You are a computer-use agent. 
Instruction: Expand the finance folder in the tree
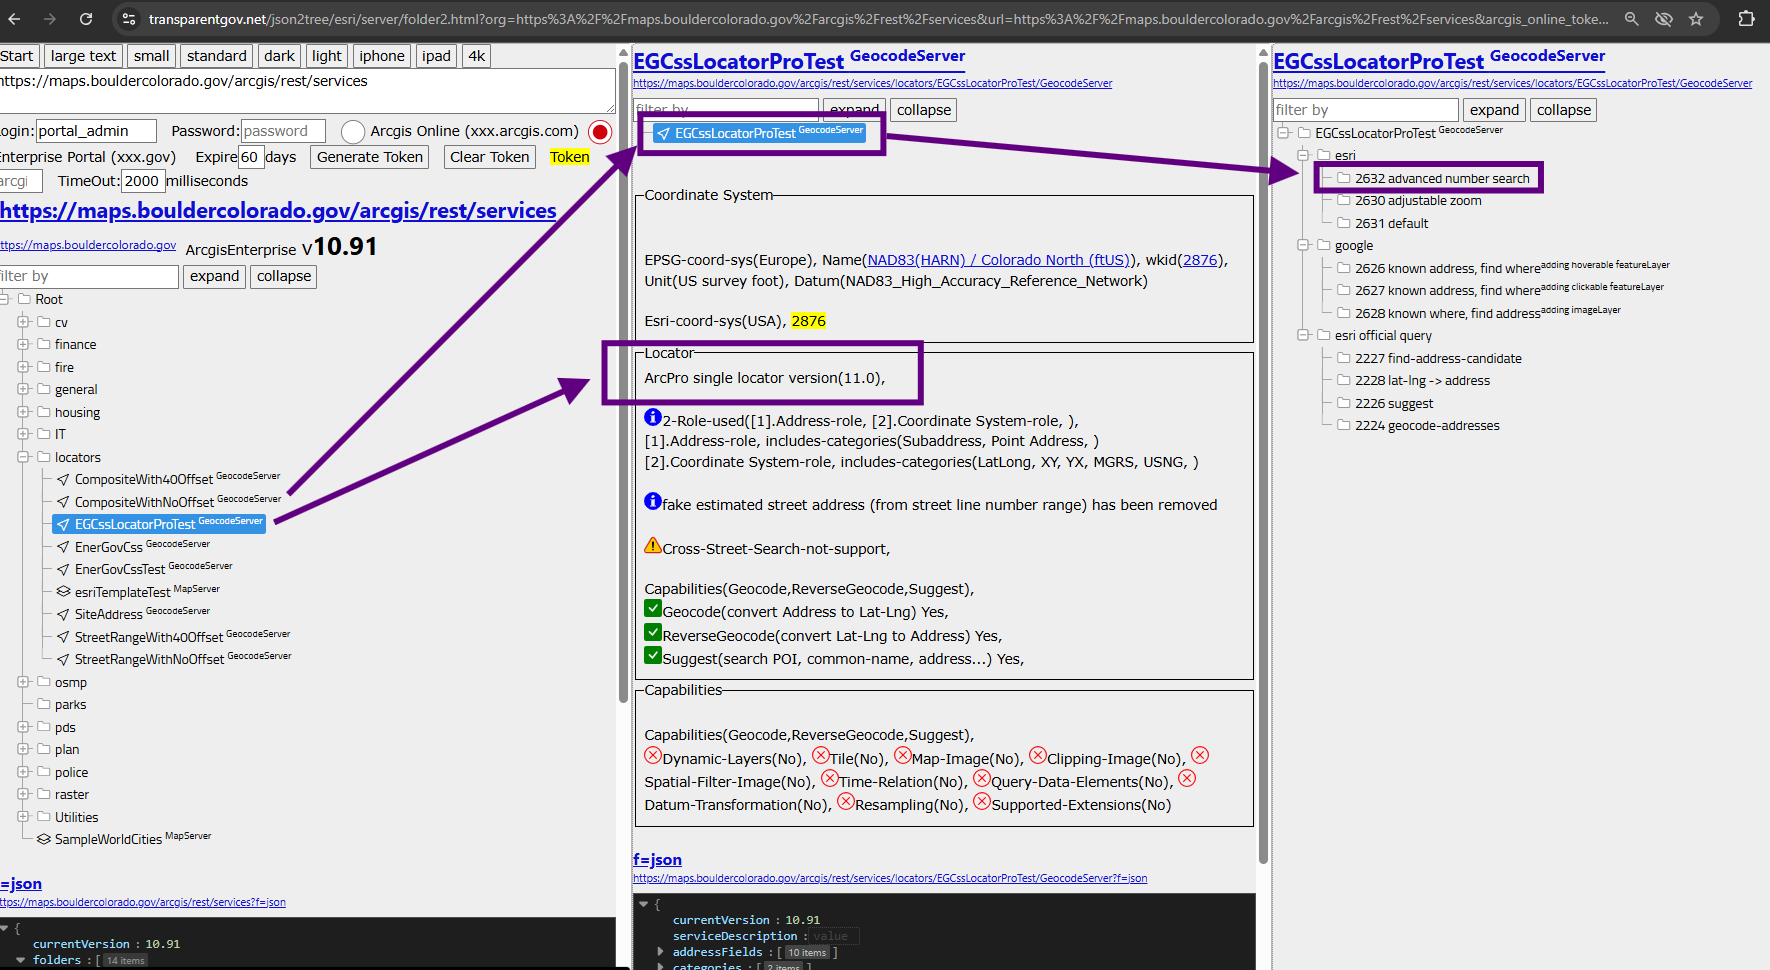tap(23, 344)
